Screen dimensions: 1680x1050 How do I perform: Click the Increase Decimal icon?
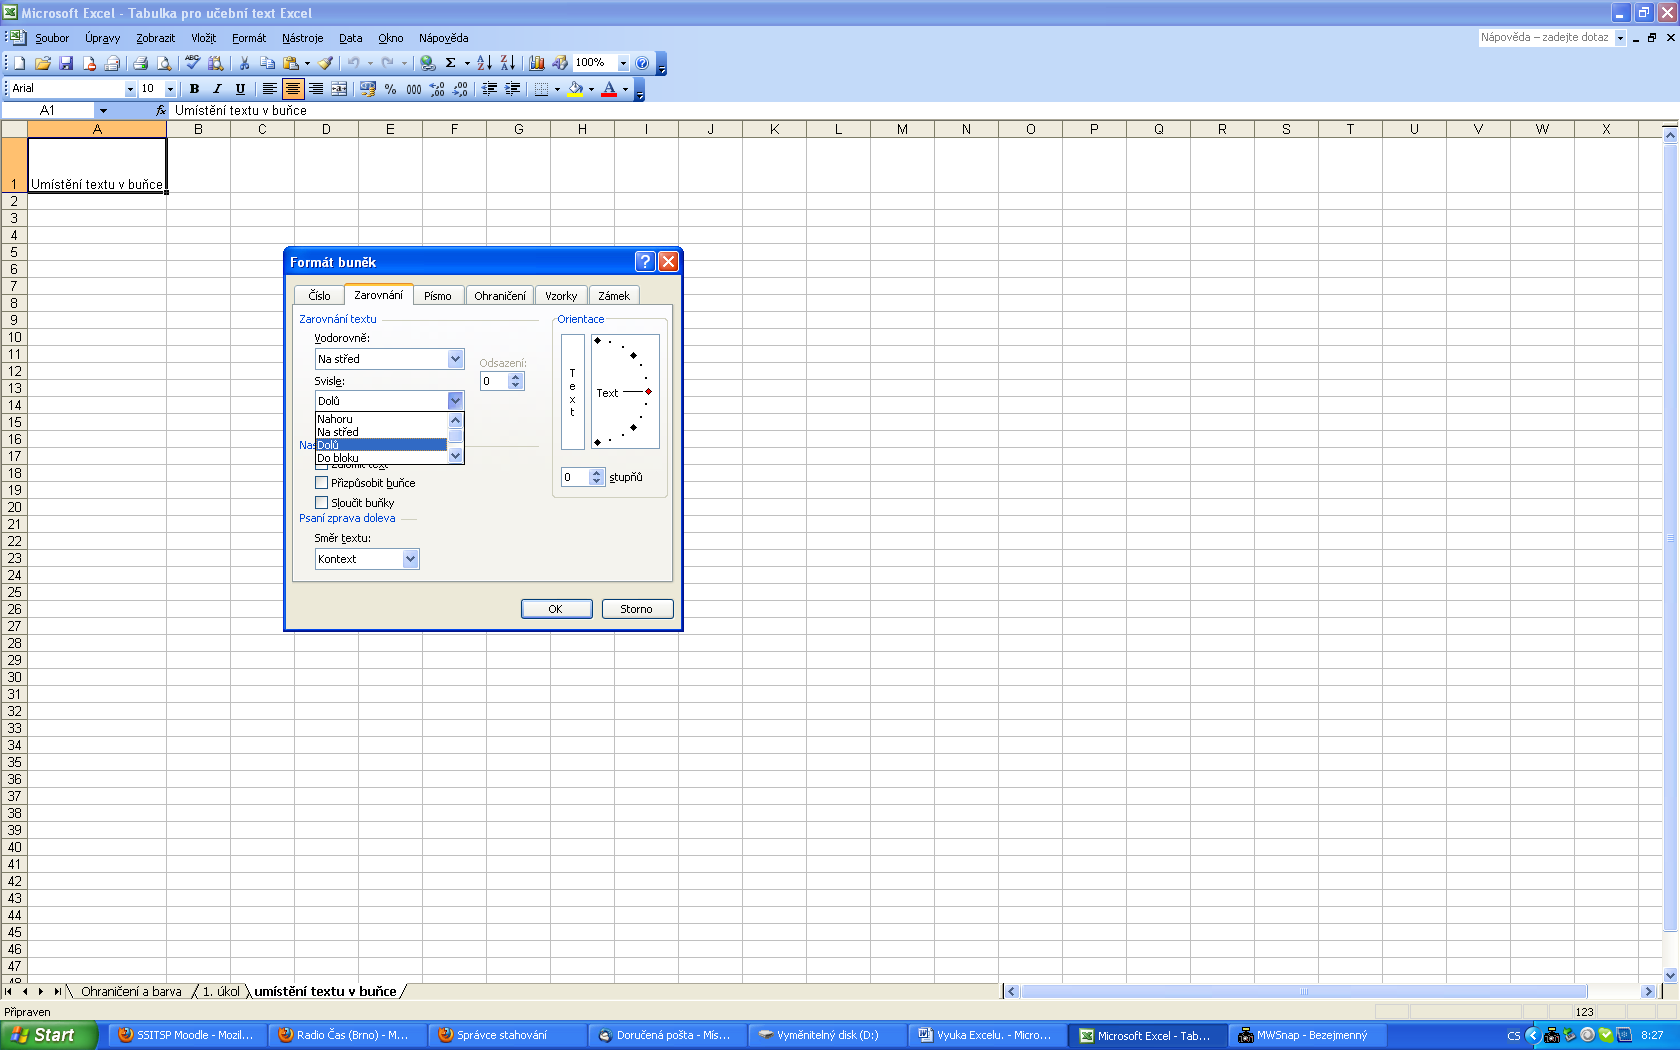click(x=437, y=89)
